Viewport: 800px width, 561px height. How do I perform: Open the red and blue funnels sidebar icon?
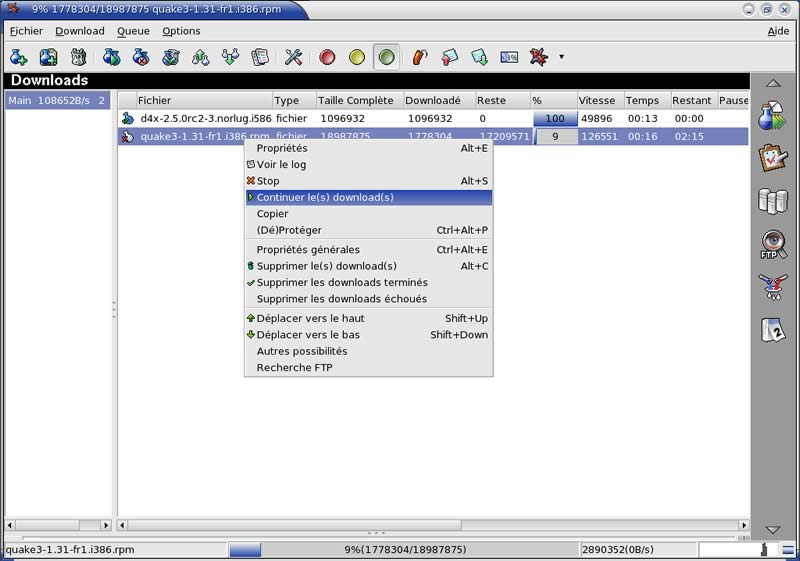coord(773,287)
